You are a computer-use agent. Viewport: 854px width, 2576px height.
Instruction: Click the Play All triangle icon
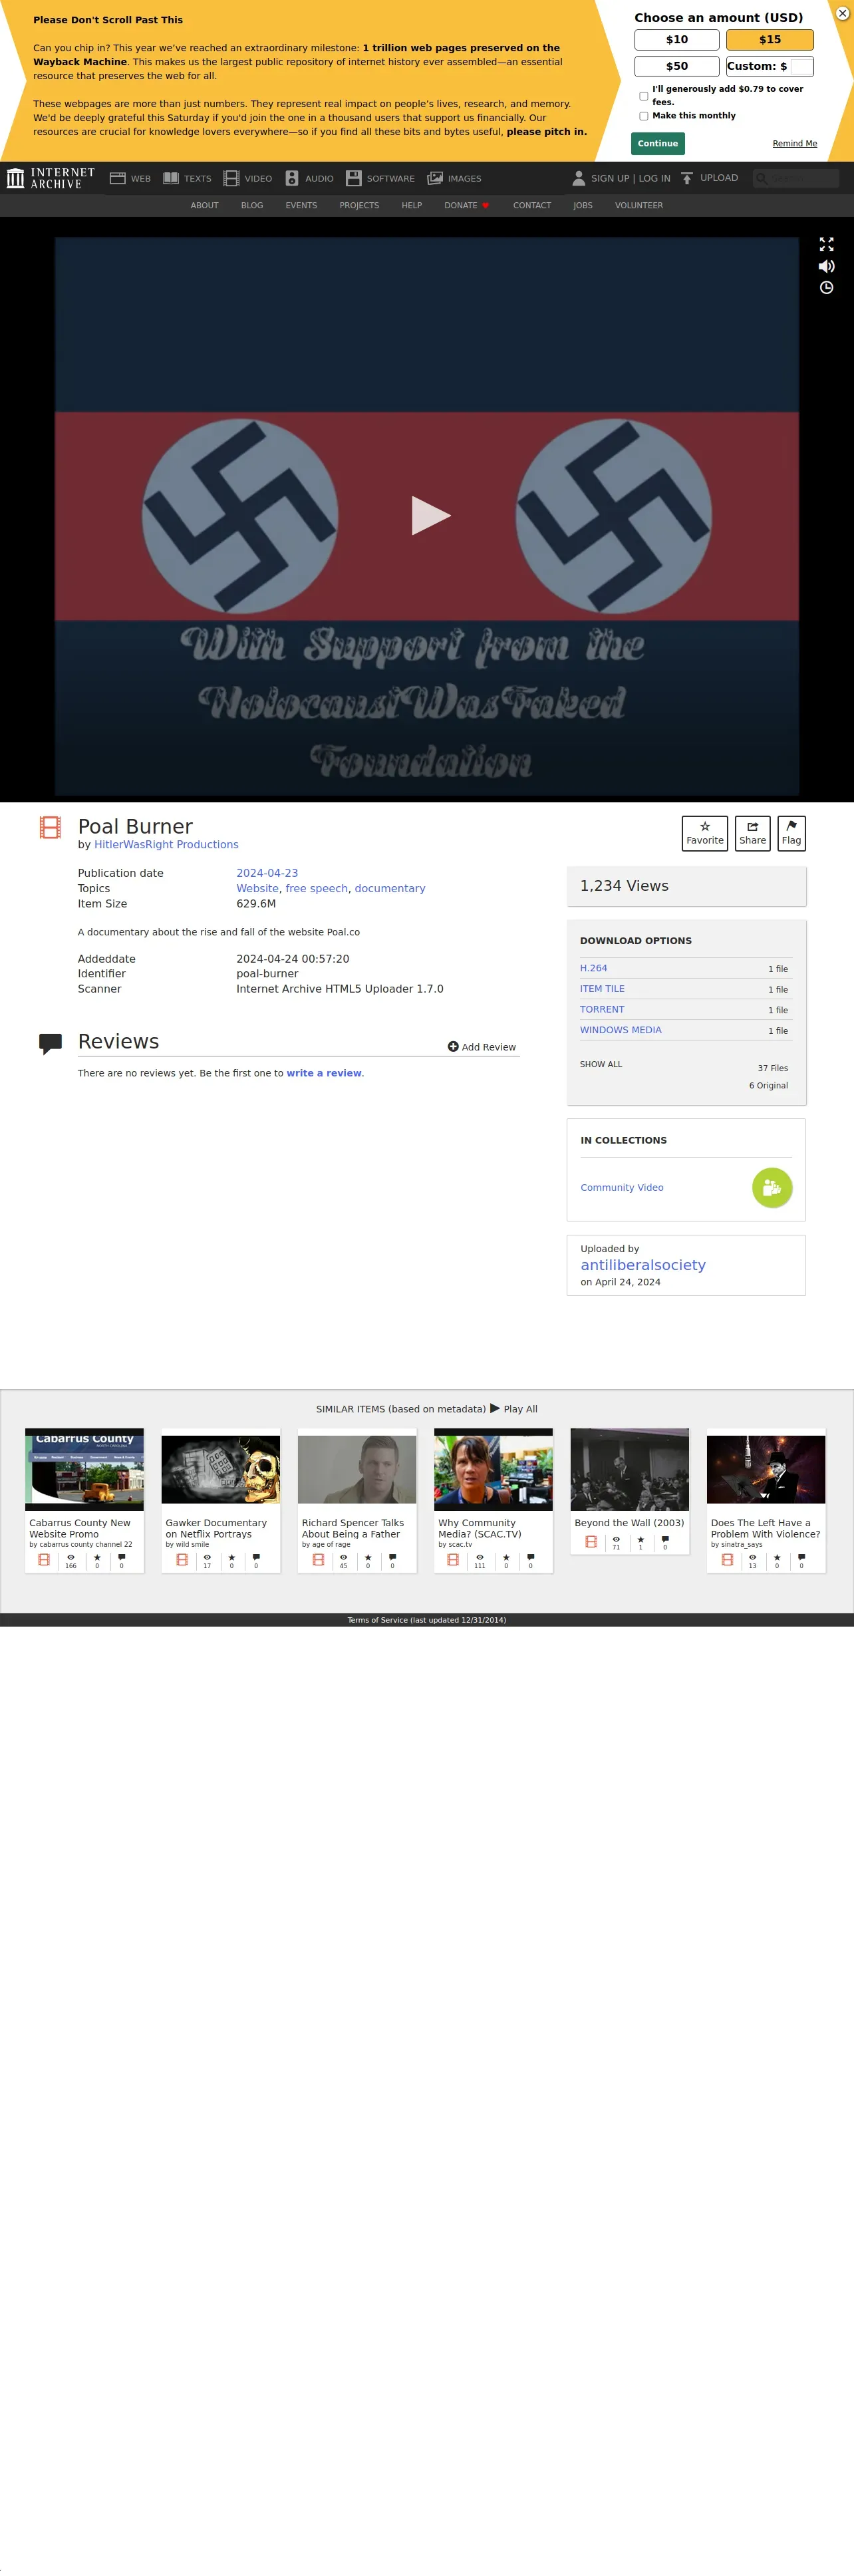(x=495, y=1408)
